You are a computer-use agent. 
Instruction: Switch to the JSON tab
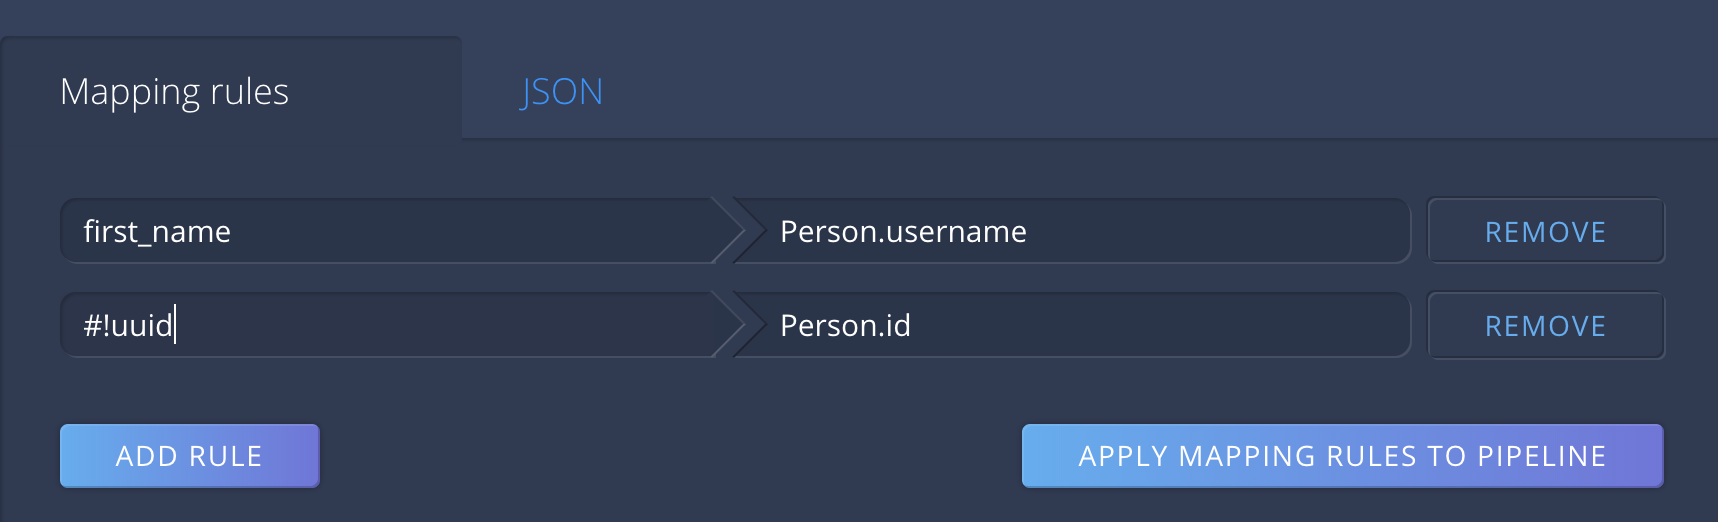click(561, 92)
